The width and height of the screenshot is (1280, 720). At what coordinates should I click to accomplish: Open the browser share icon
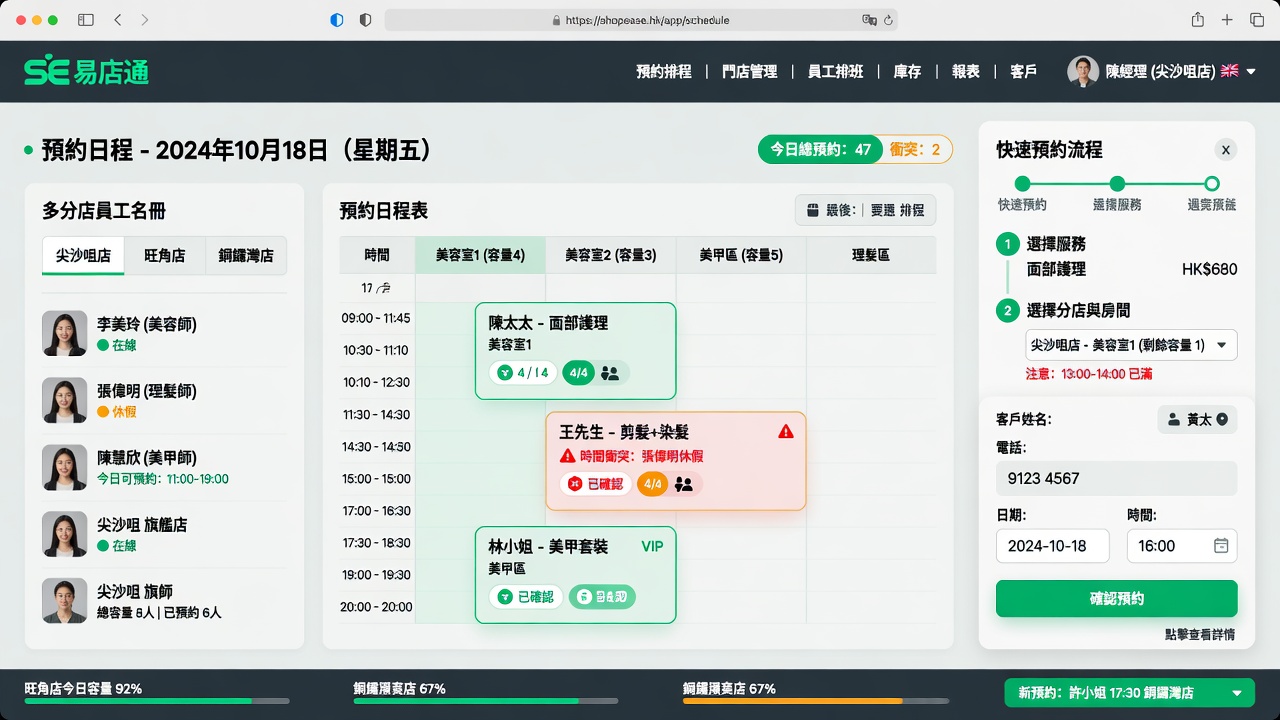[1198, 20]
